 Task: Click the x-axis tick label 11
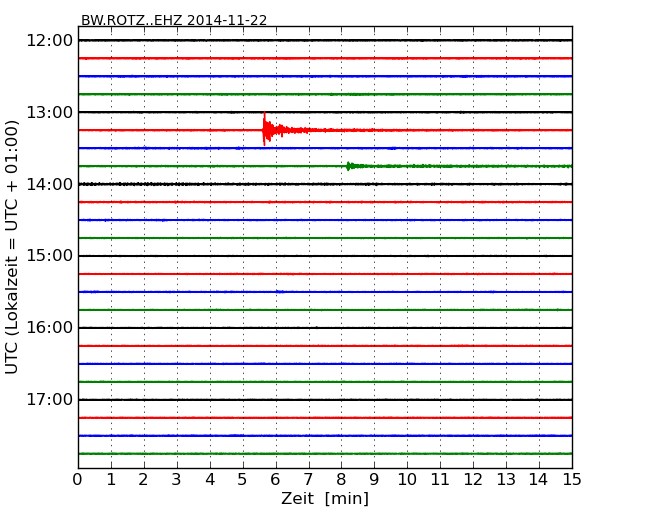pyautogui.click(x=440, y=480)
